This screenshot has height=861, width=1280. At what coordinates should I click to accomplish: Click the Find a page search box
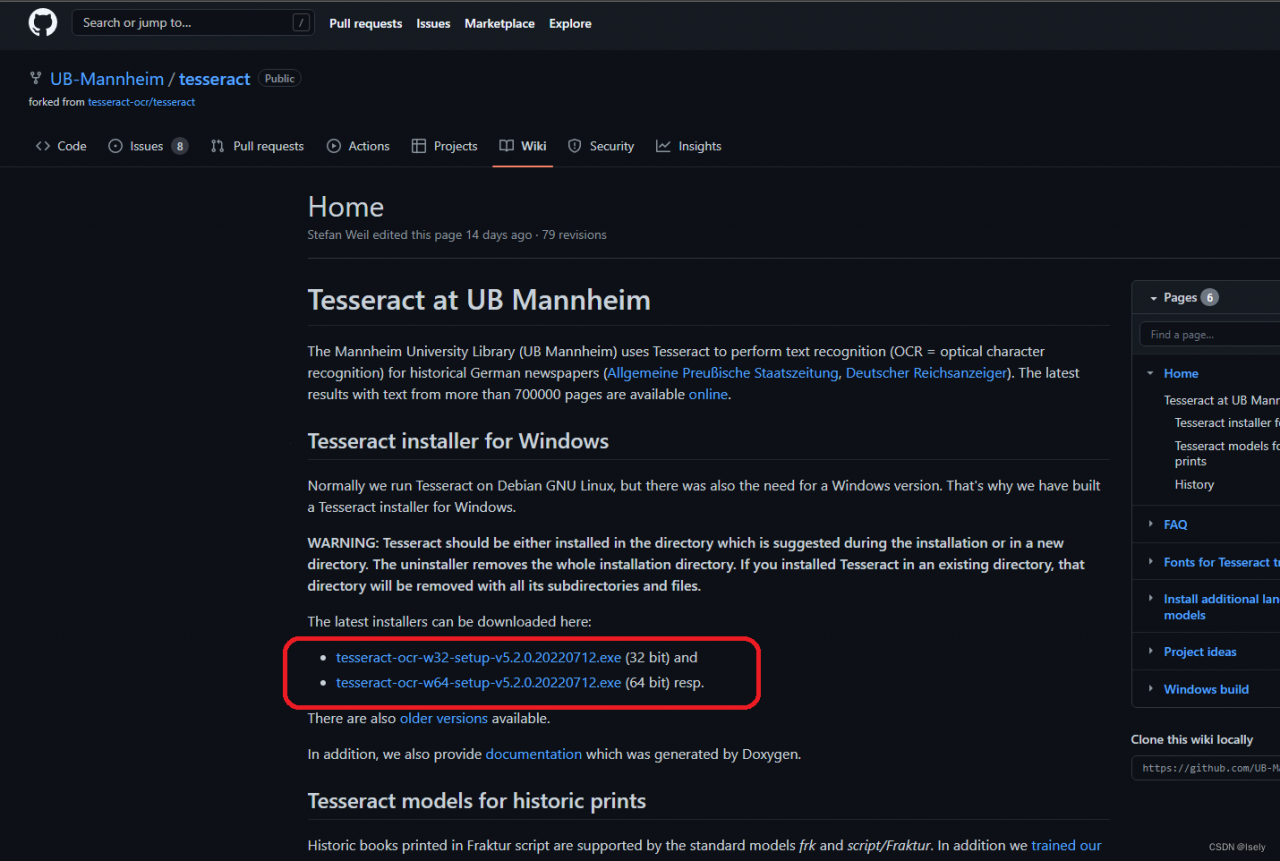[1210, 334]
